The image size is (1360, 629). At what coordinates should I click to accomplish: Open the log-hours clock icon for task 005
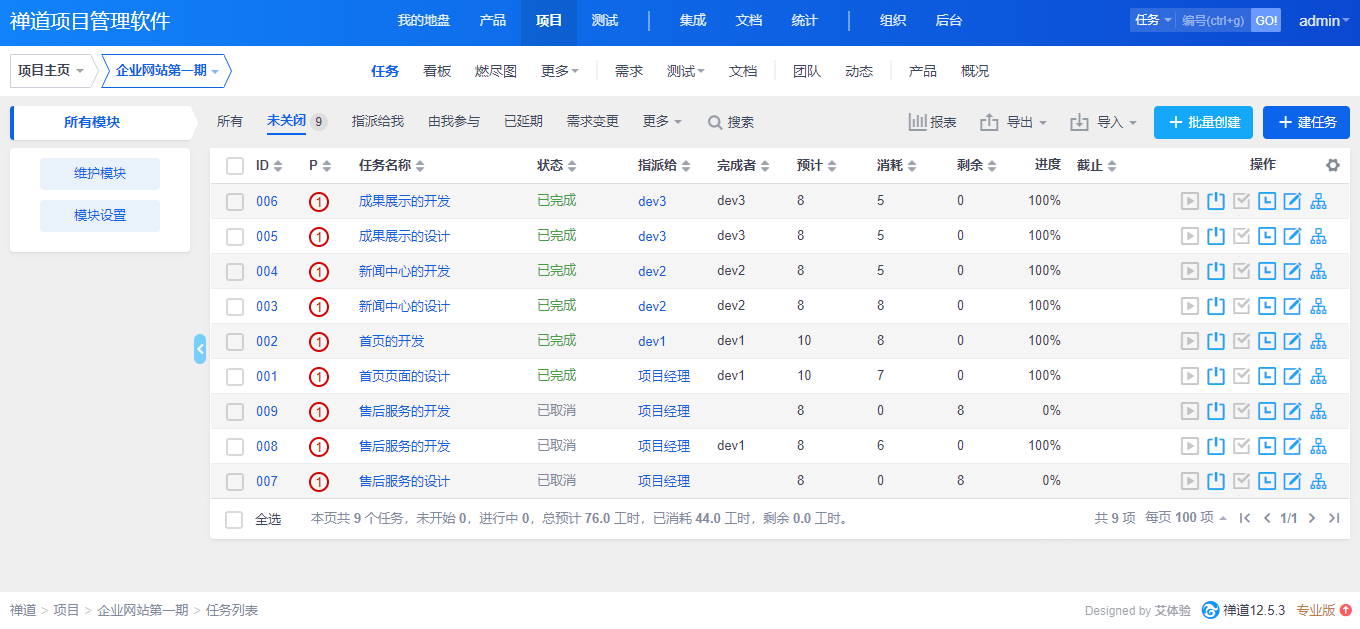[1267, 236]
